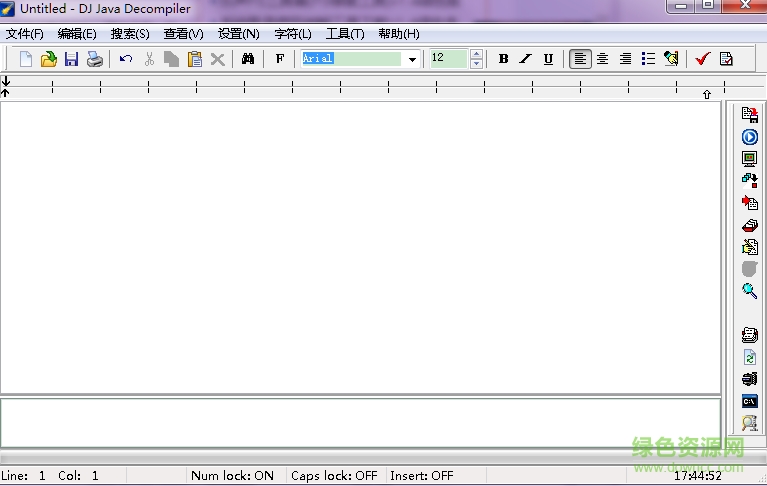
Task: Open the 帮助(H) menu
Action: [x=399, y=34]
